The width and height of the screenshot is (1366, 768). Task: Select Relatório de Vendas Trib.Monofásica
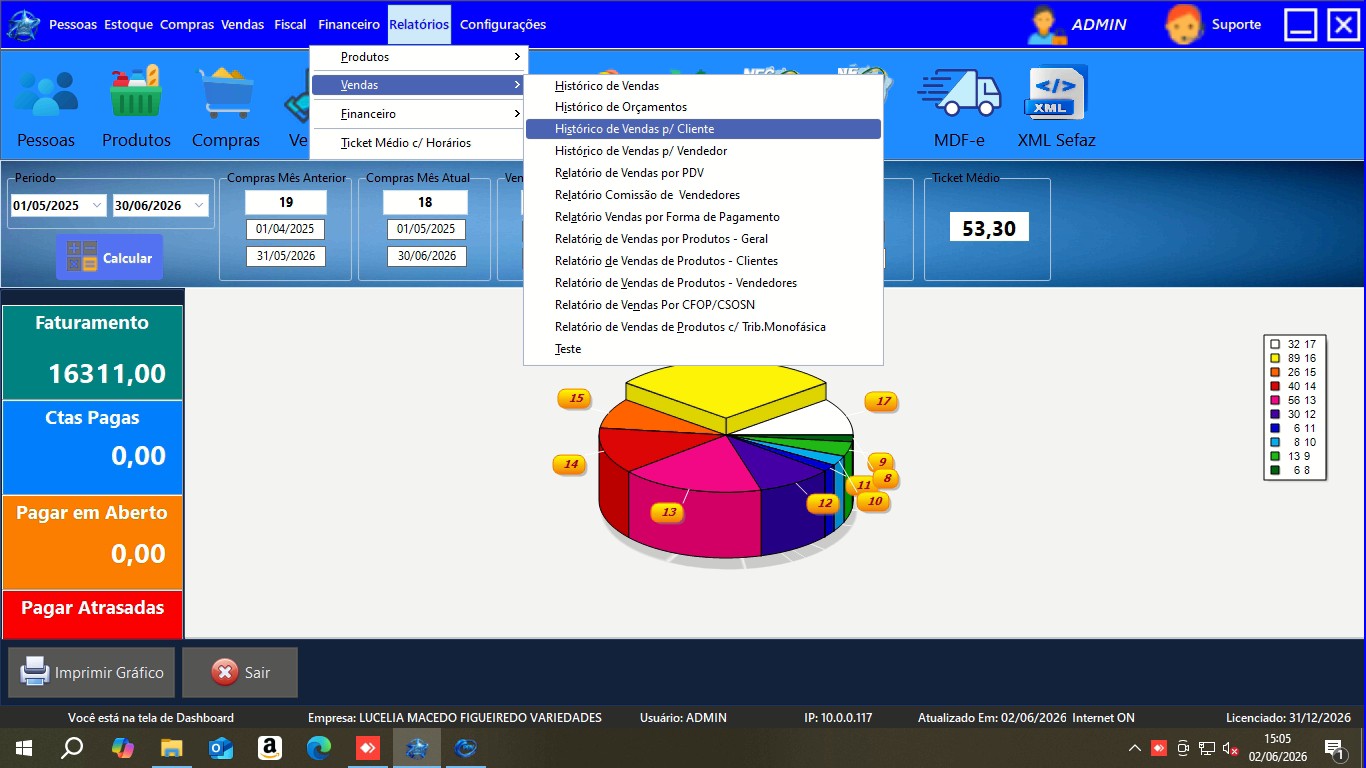tap(703, 327)
